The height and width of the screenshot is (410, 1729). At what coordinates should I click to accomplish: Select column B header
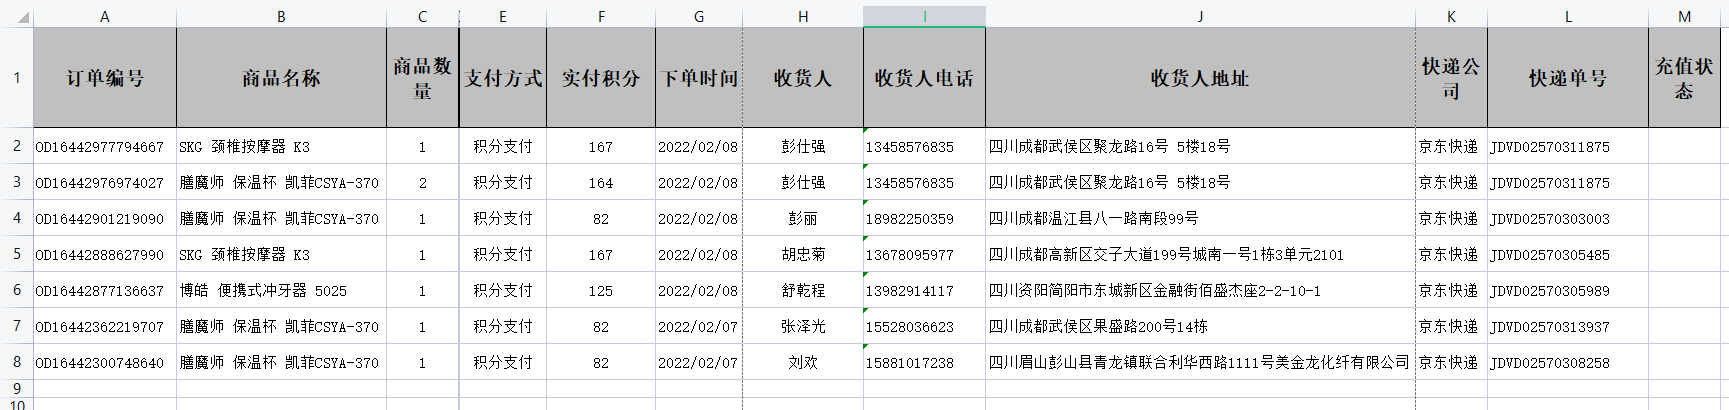281,17
